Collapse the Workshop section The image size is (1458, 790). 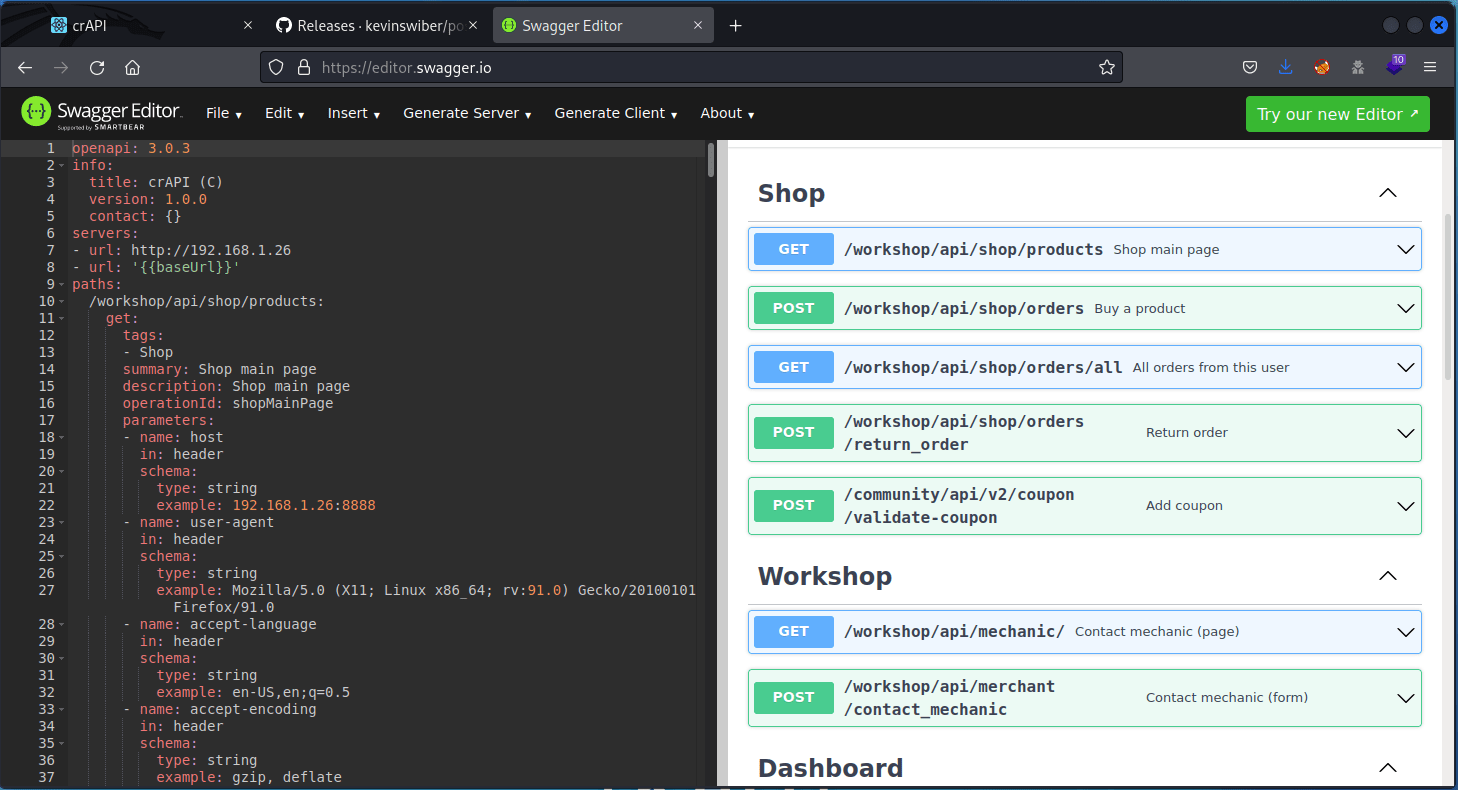pyautogui.click(x=1387, y=576)
